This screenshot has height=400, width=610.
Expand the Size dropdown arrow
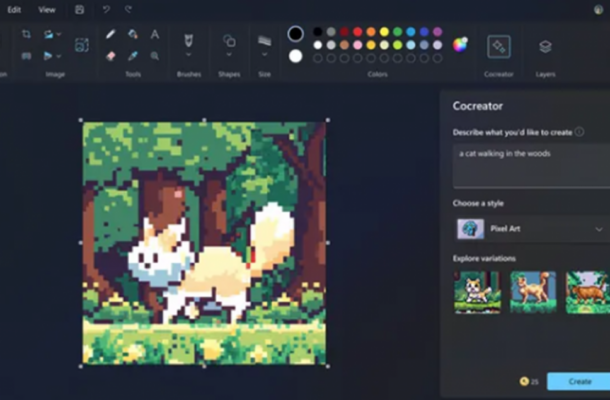[x=265, y=55]
